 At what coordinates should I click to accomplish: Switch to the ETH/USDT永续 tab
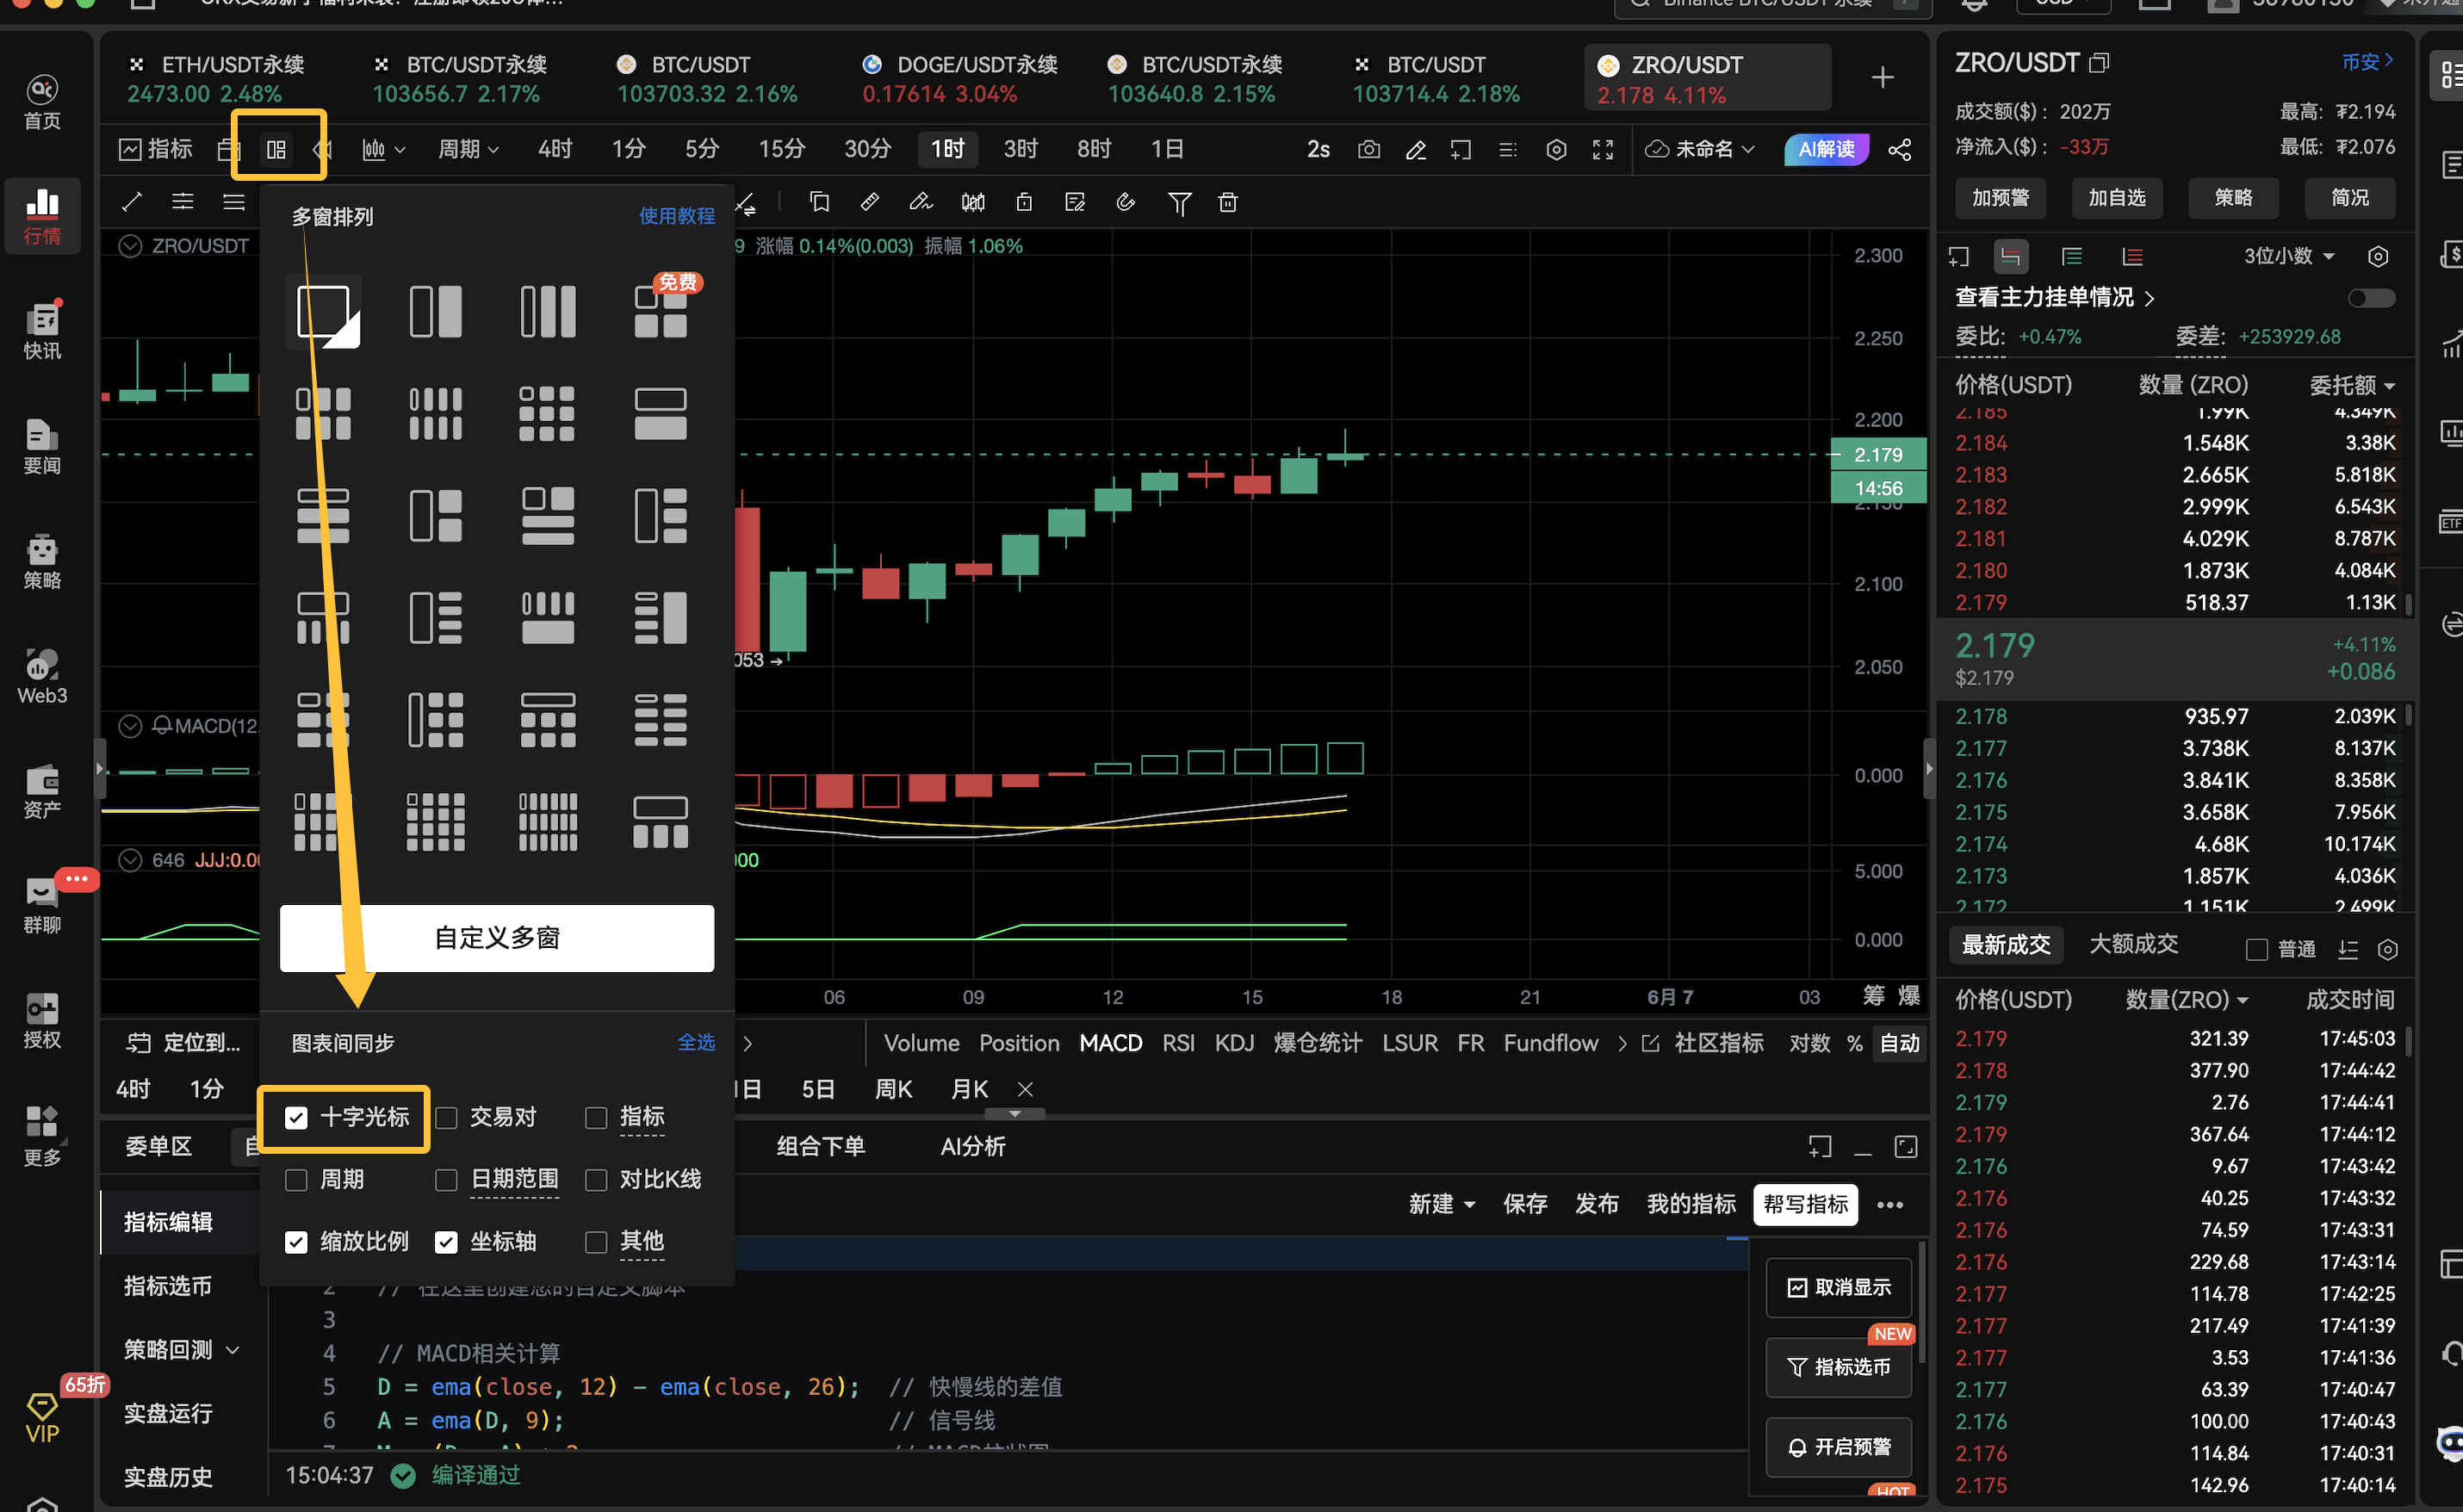(x=216, y=78)
